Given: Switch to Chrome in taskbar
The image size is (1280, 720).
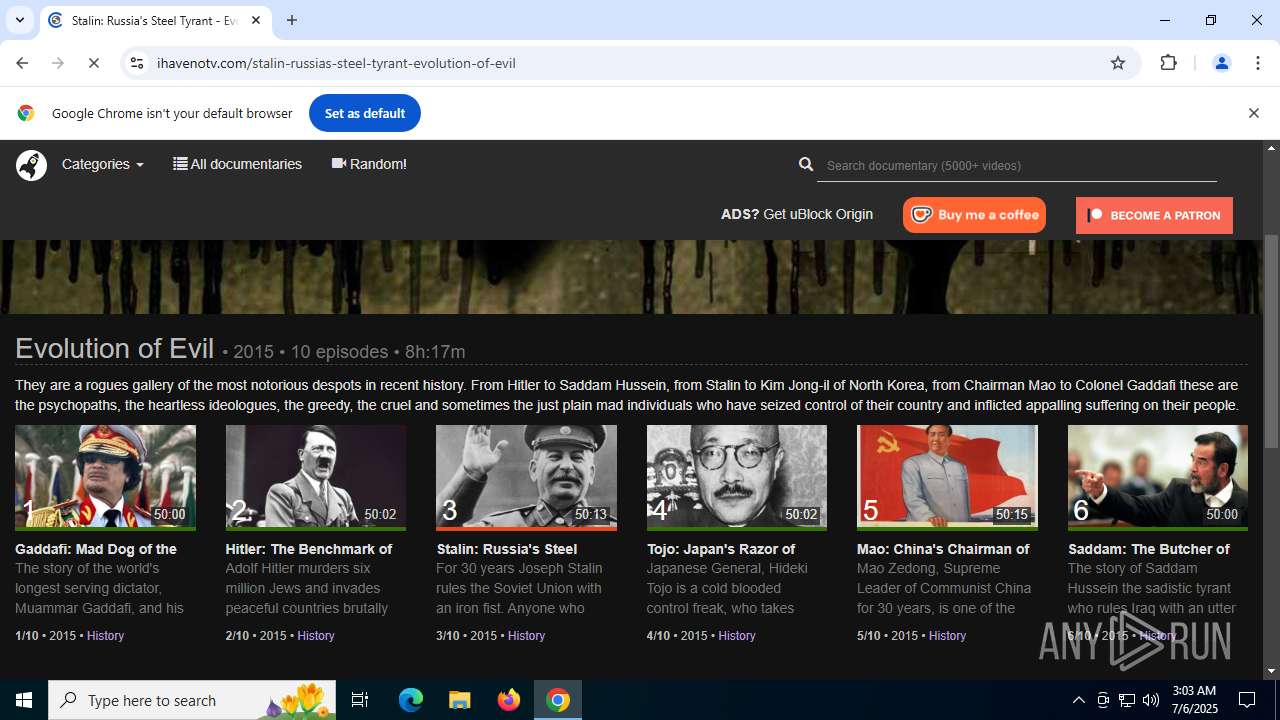Looking at the screenshot, I should [x=558, y=700].
